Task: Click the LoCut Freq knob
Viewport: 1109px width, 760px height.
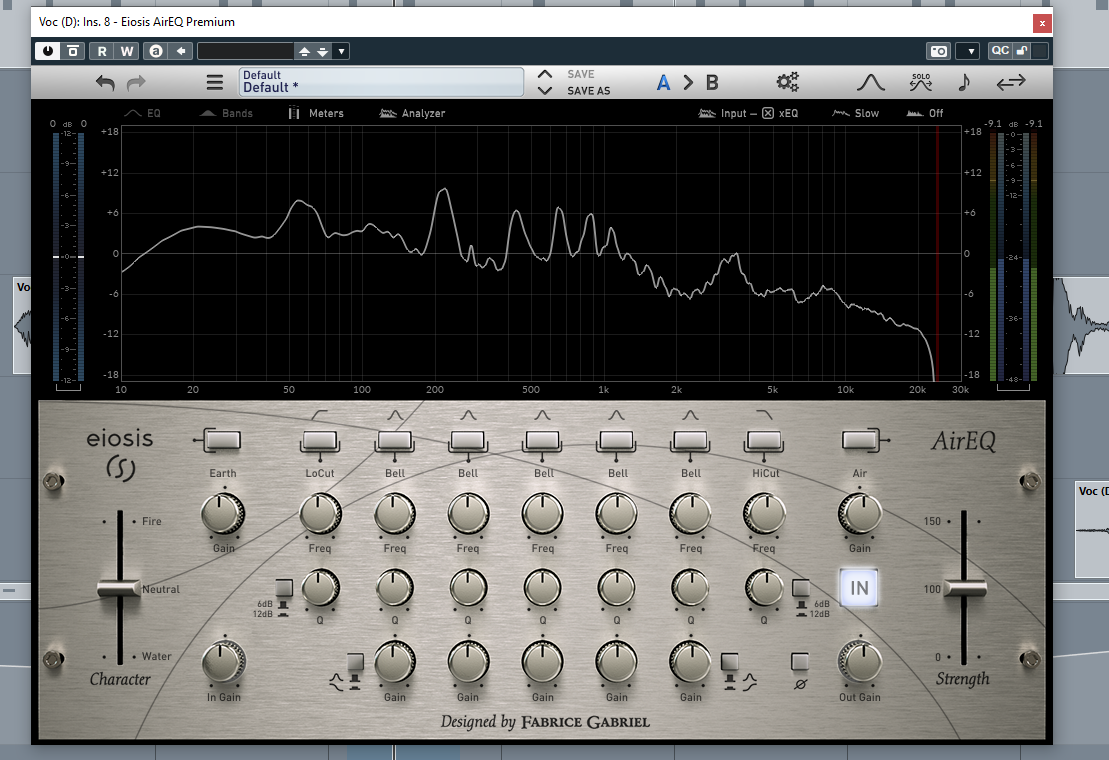Action: (x=320, y=514)
